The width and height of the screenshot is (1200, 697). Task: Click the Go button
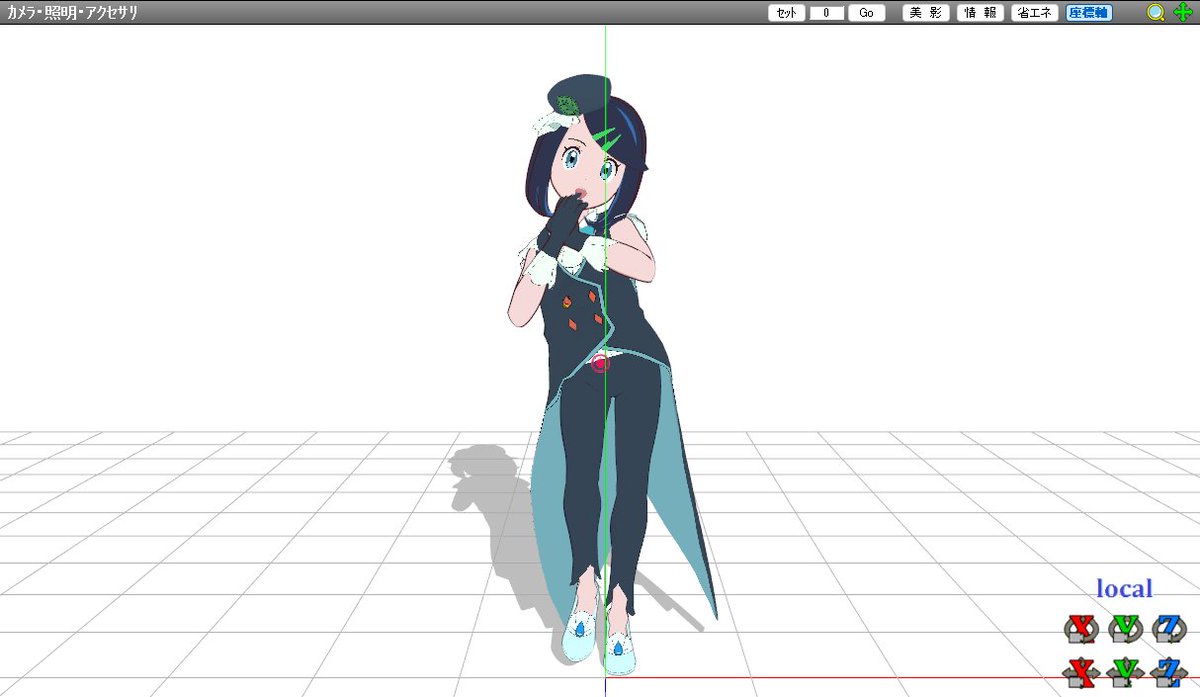[x=866, y=13]
